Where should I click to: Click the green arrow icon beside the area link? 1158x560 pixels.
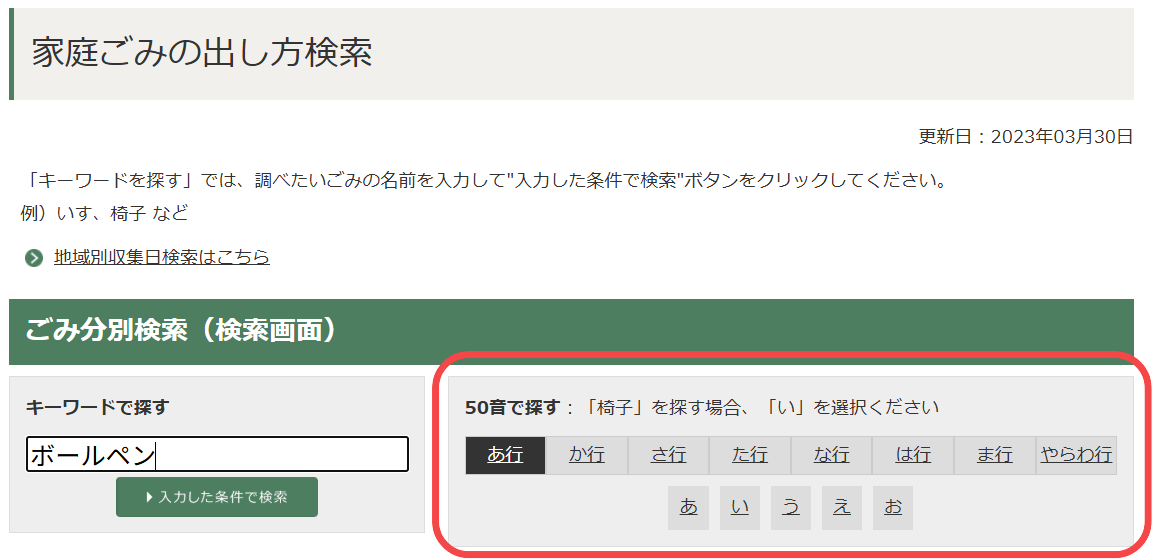[34, 258]
